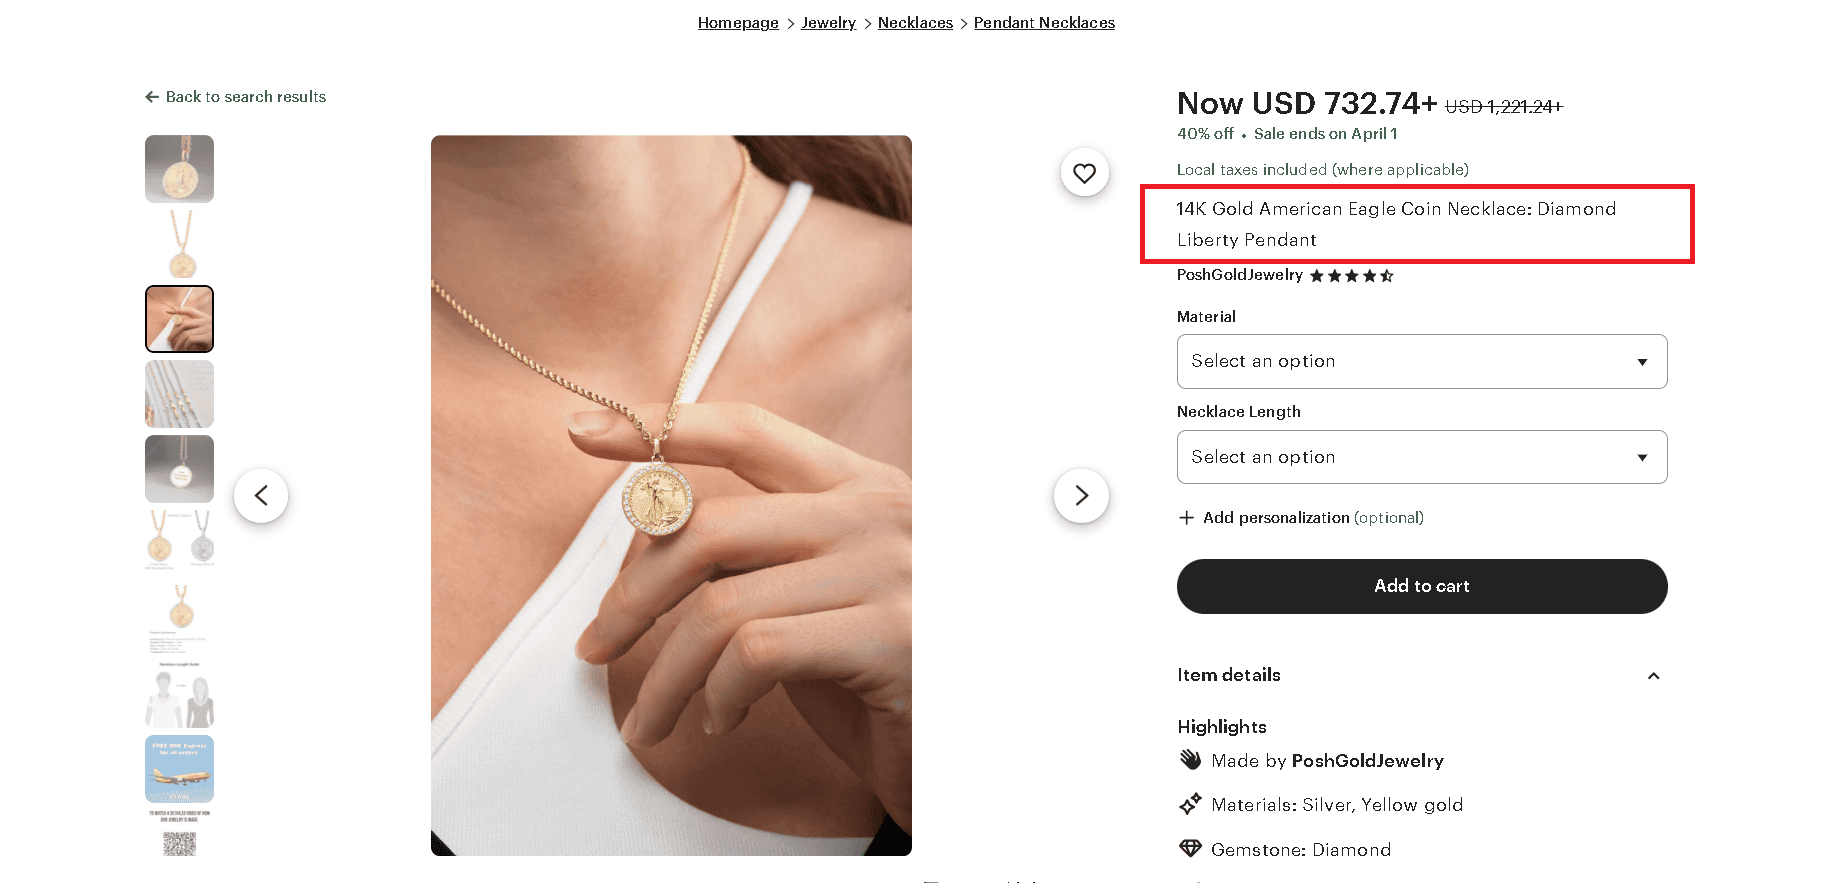Click the back arrow beside search results
Viewport: 1825px width, 883px height.
click(151, 96)
